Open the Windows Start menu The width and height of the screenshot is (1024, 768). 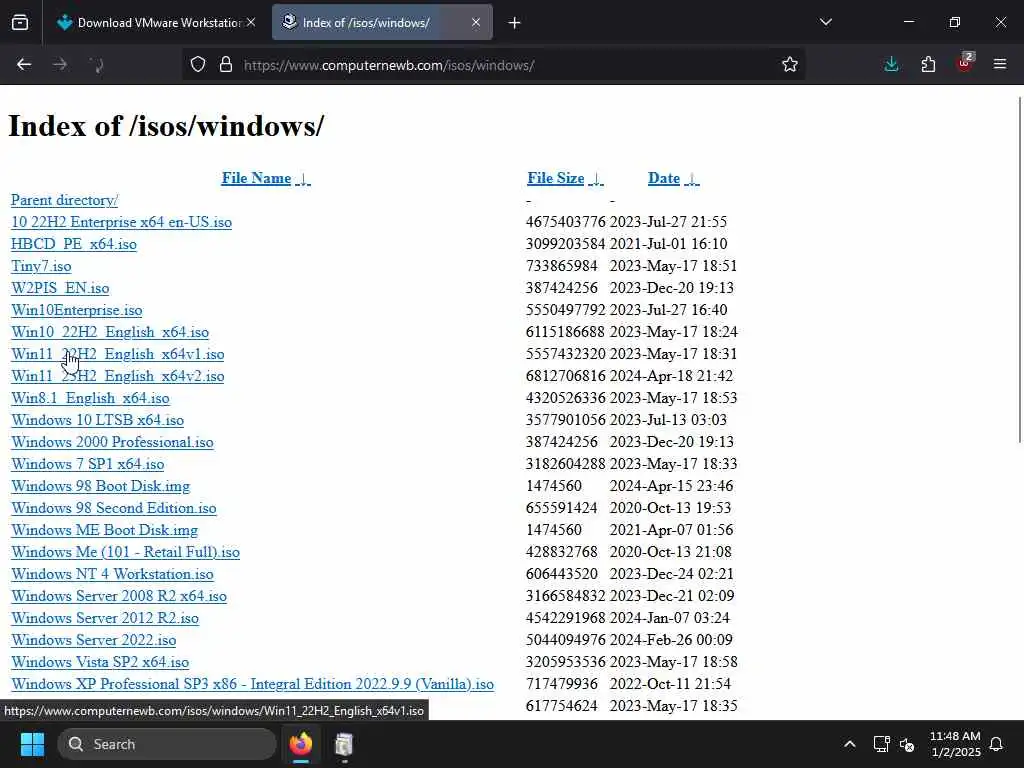(32, 744)
